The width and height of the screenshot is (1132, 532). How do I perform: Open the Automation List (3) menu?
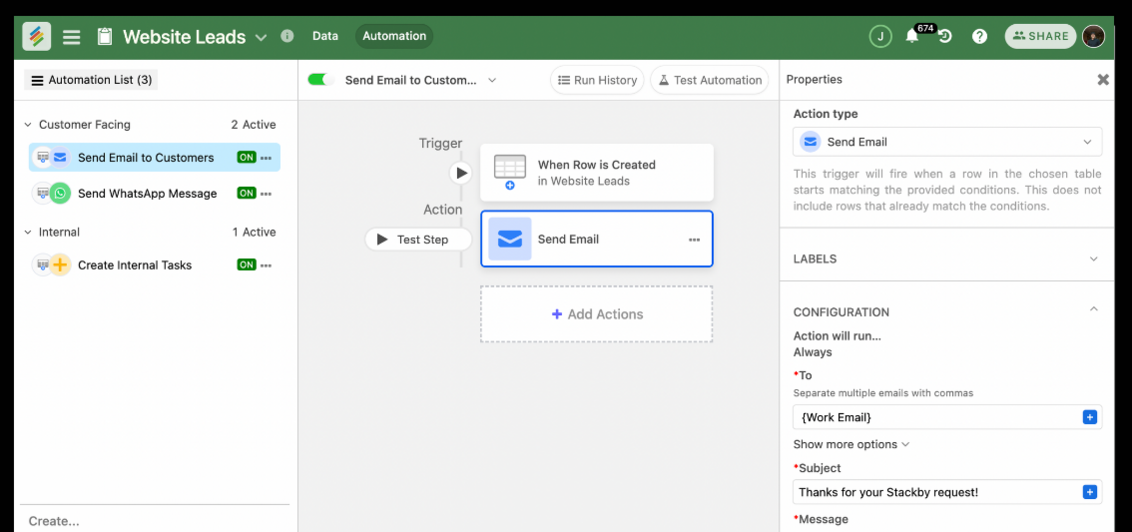coord(91,80)
